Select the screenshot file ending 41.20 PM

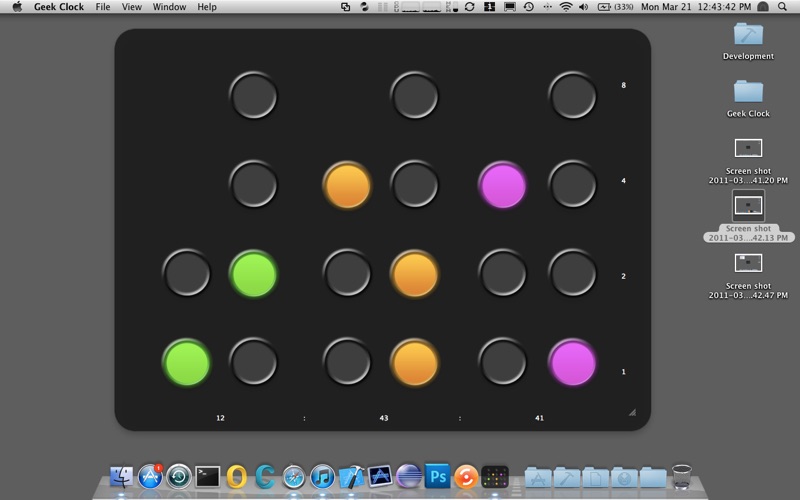pos(748,148)
